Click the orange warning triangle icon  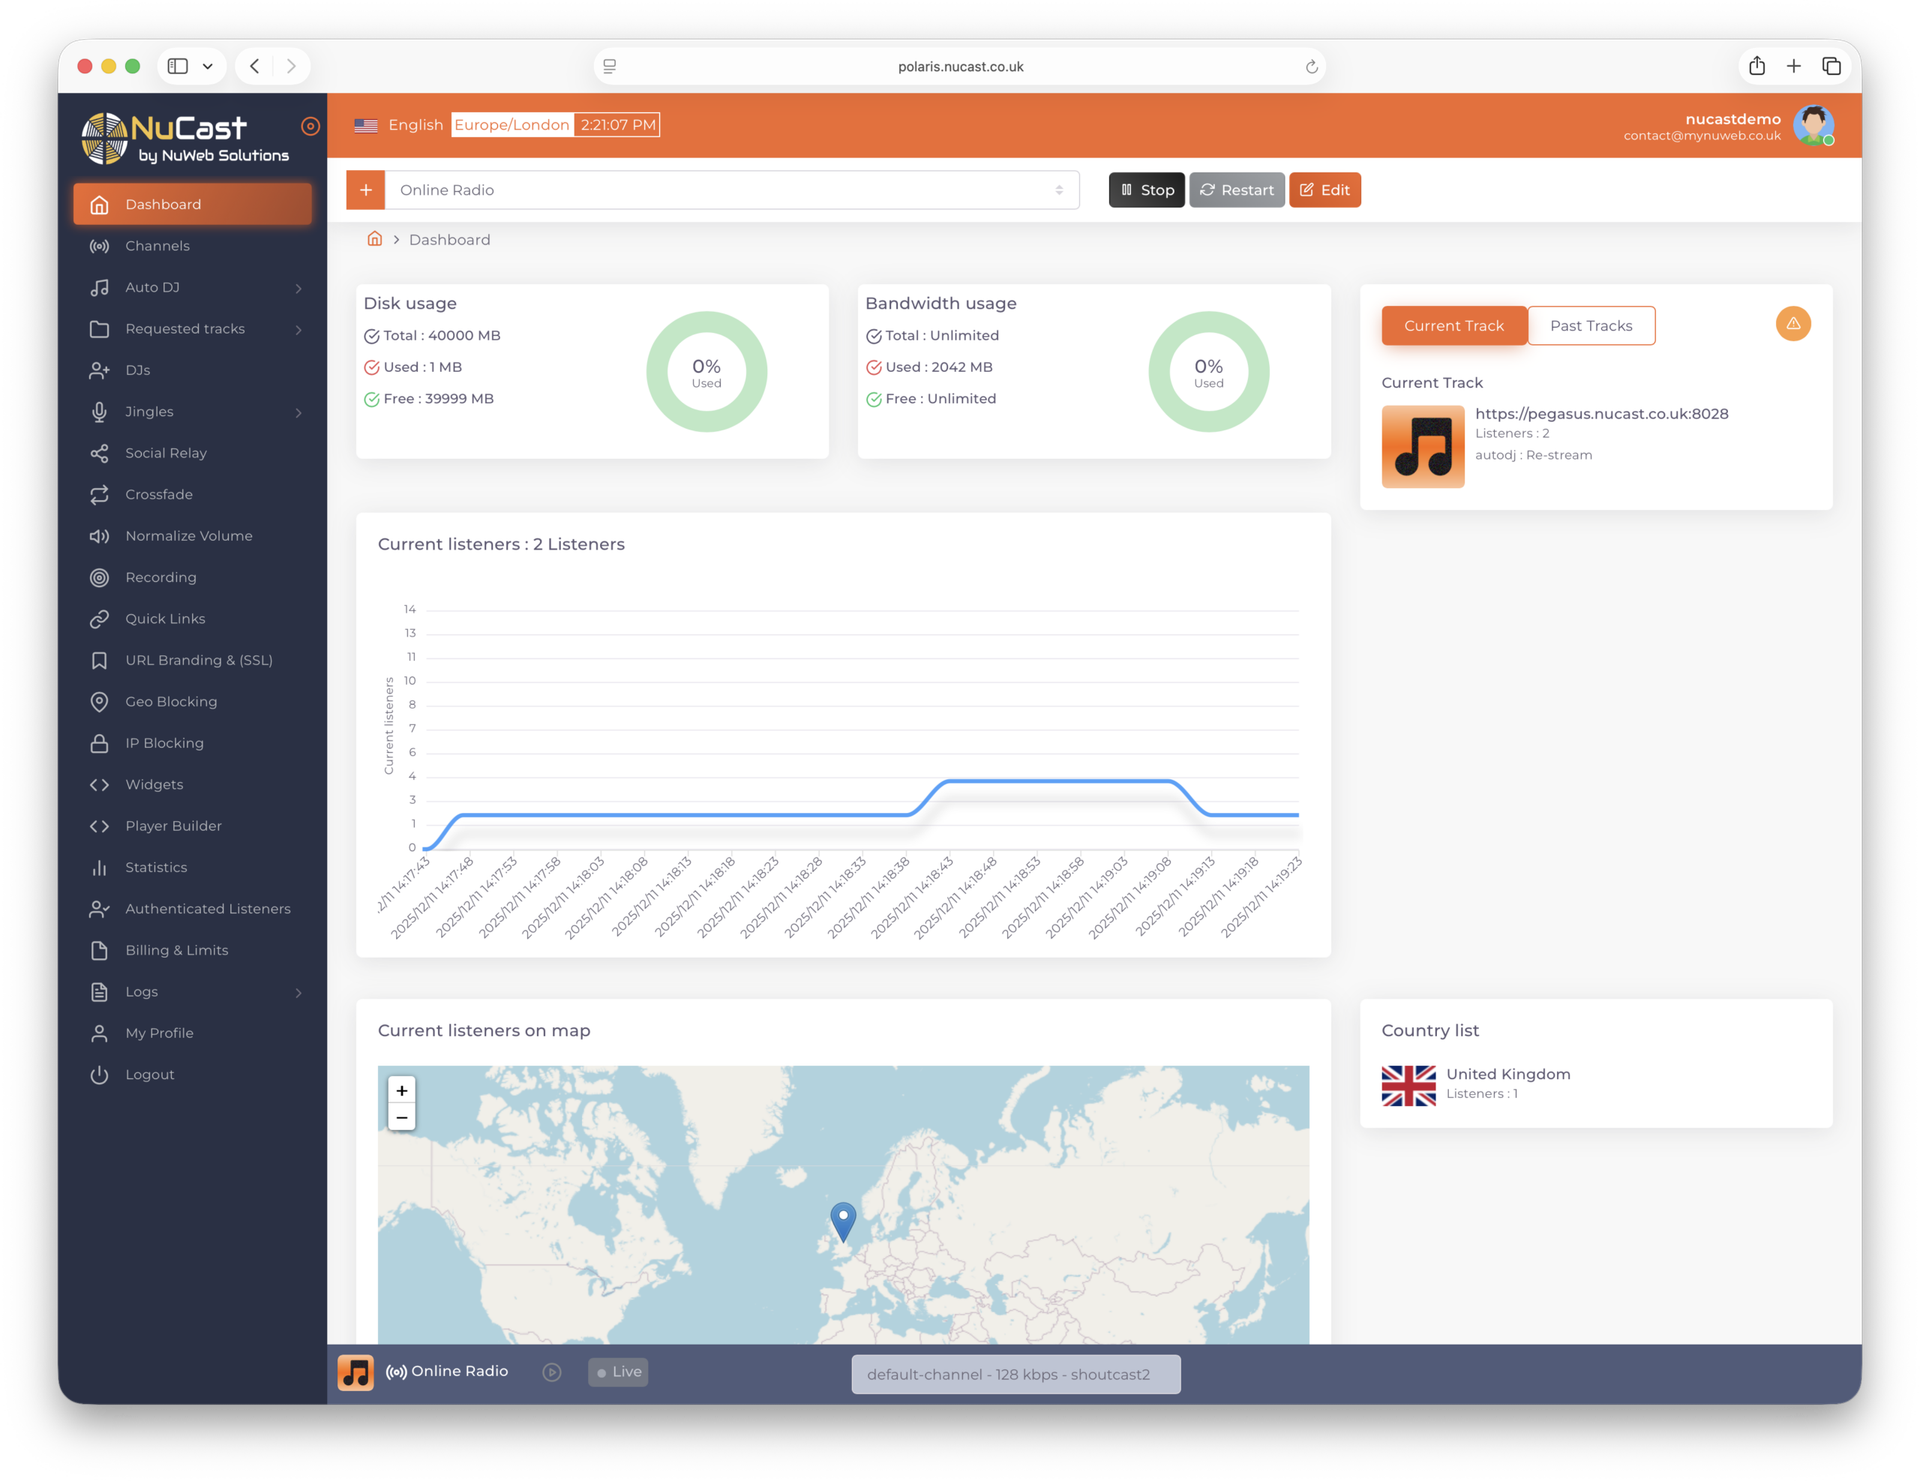[x=1792, y=324]
